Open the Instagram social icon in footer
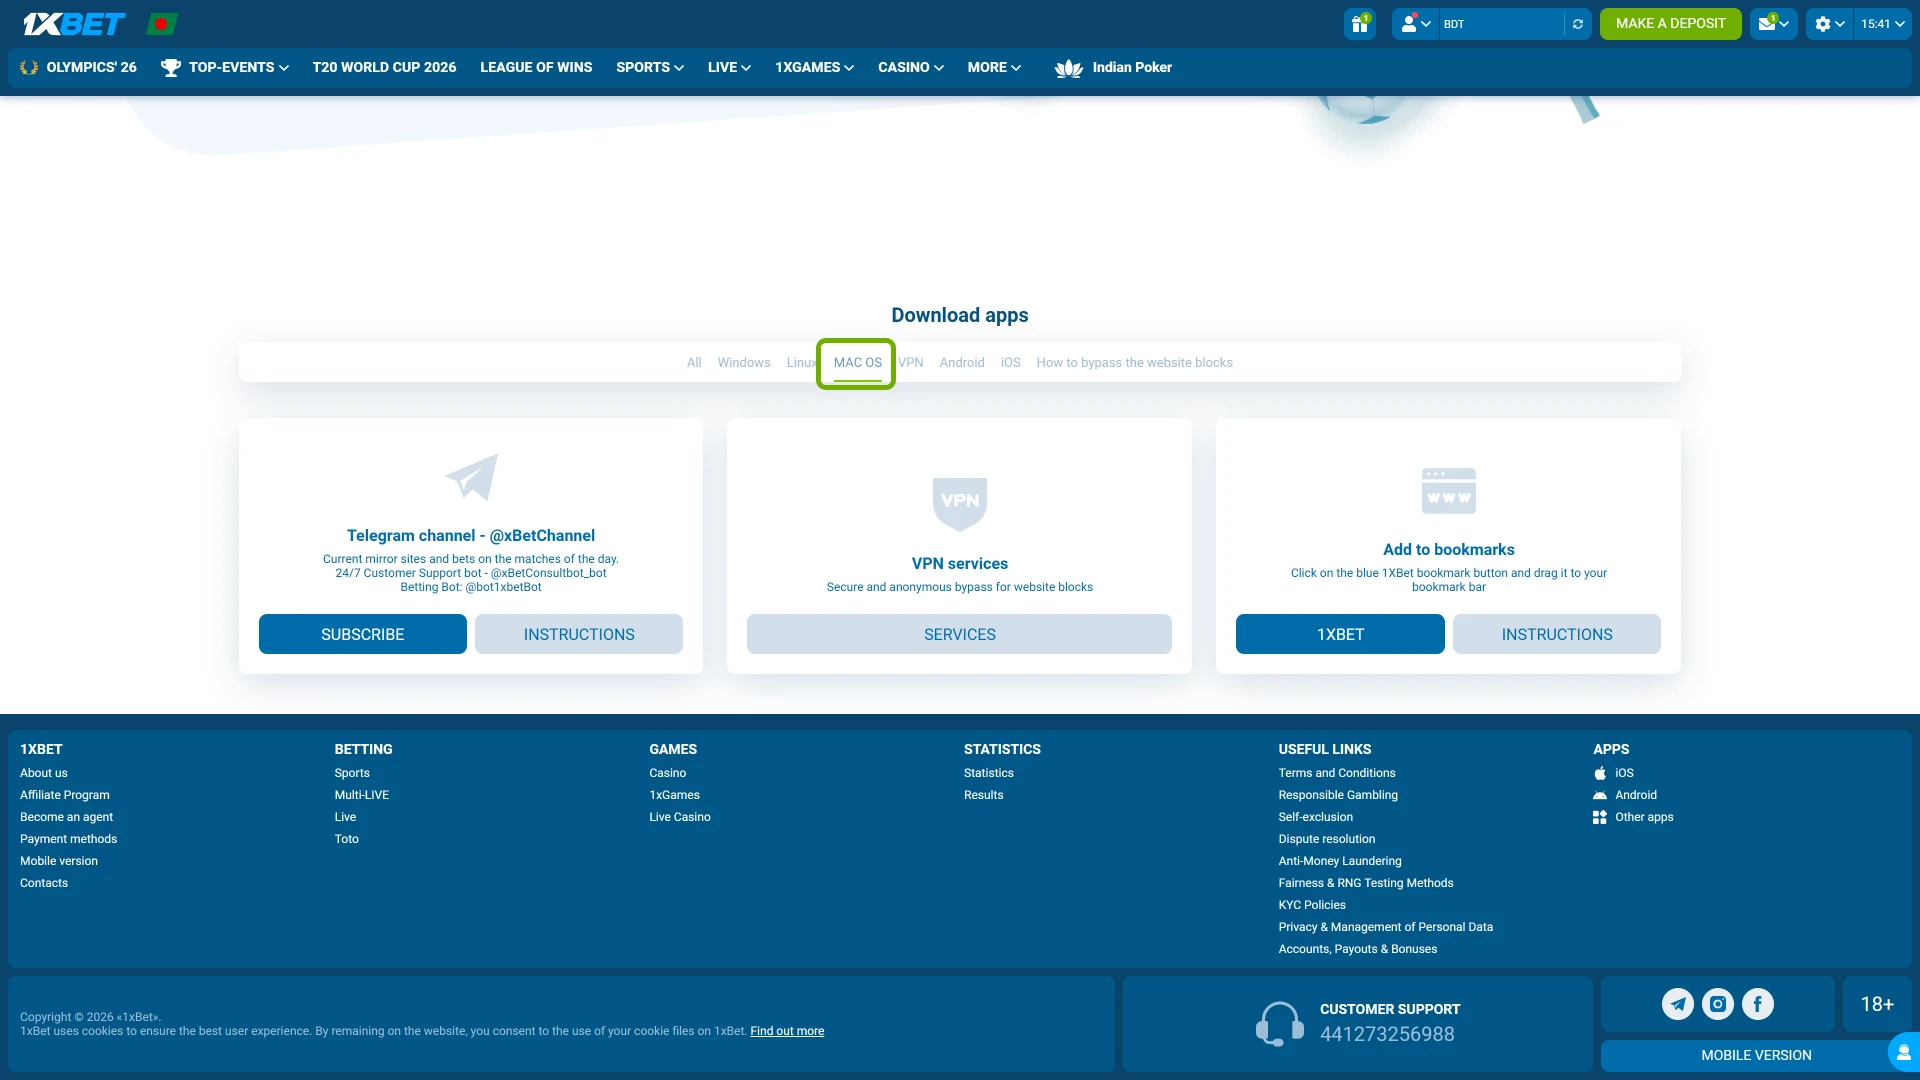The height and width of the screenshot is (1080, 1920). (1717, 1004)
